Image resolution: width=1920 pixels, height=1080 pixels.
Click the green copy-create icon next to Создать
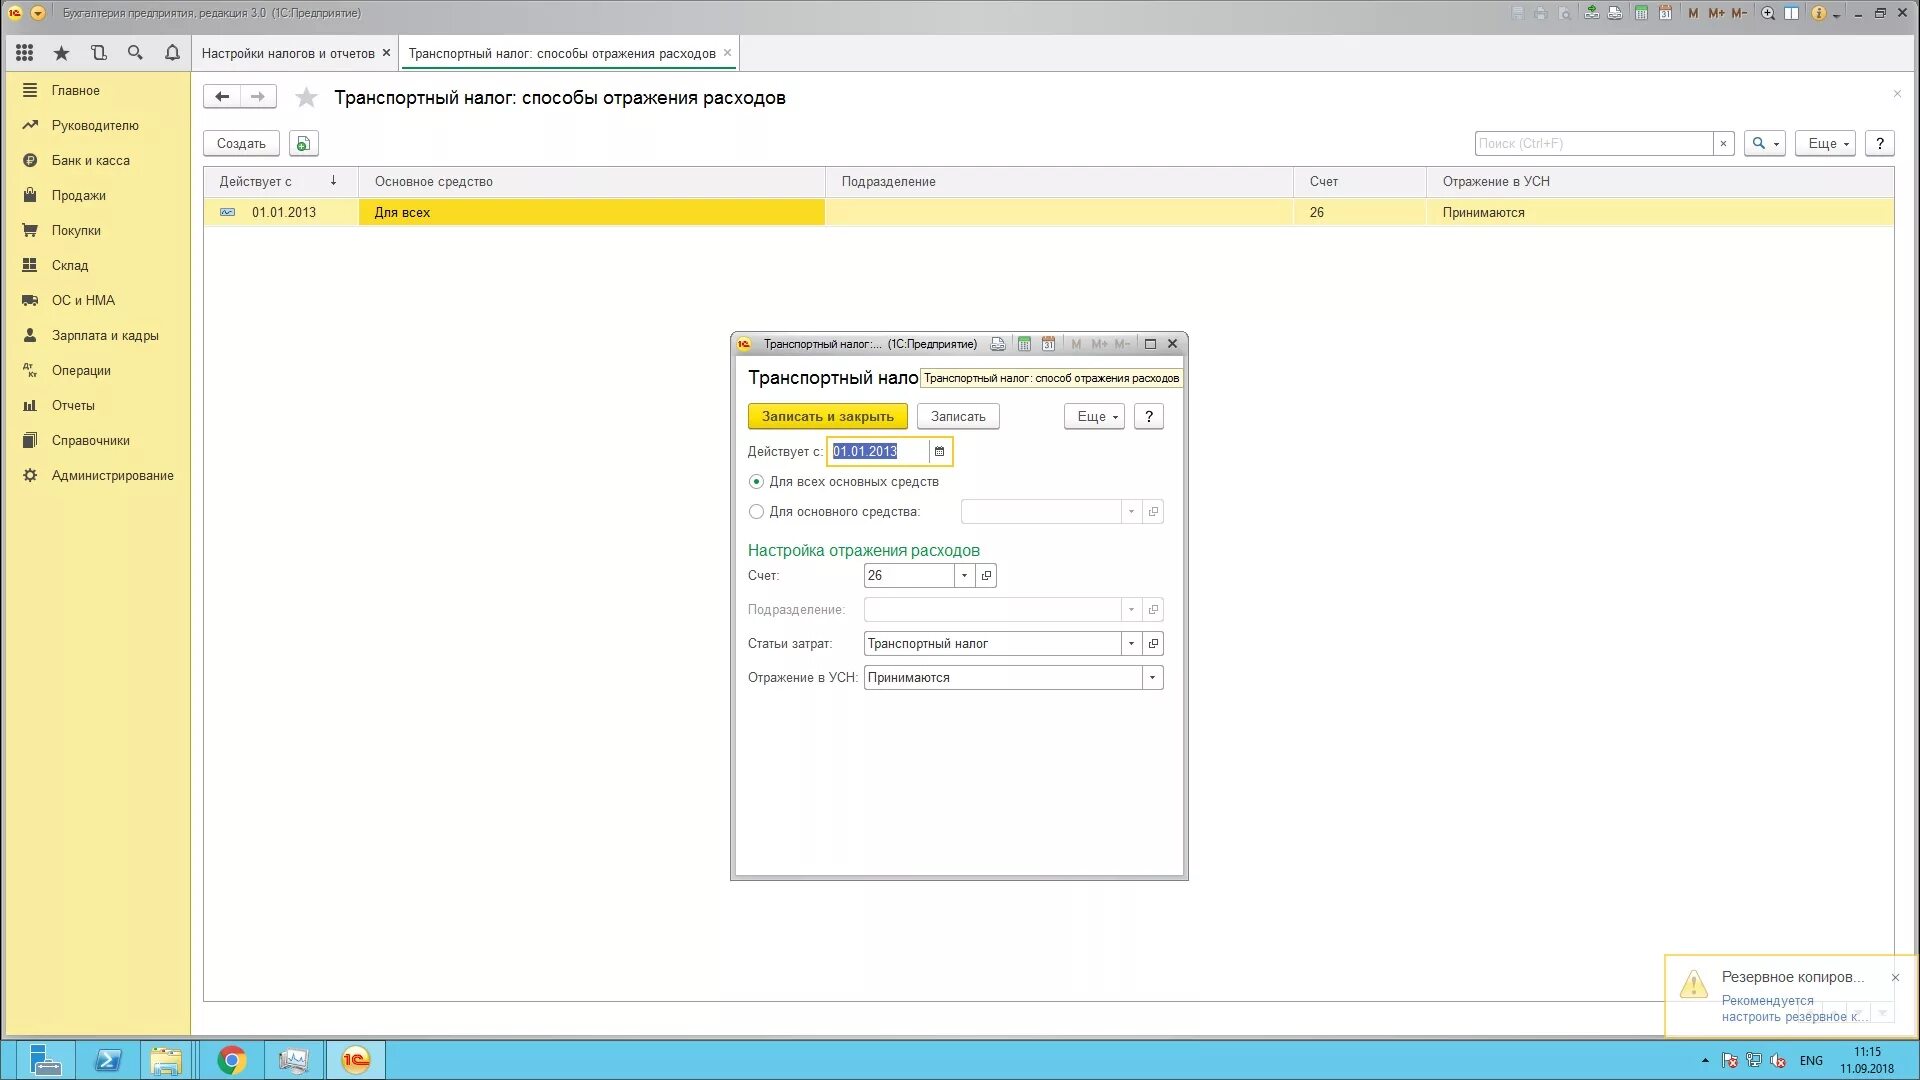304,144
